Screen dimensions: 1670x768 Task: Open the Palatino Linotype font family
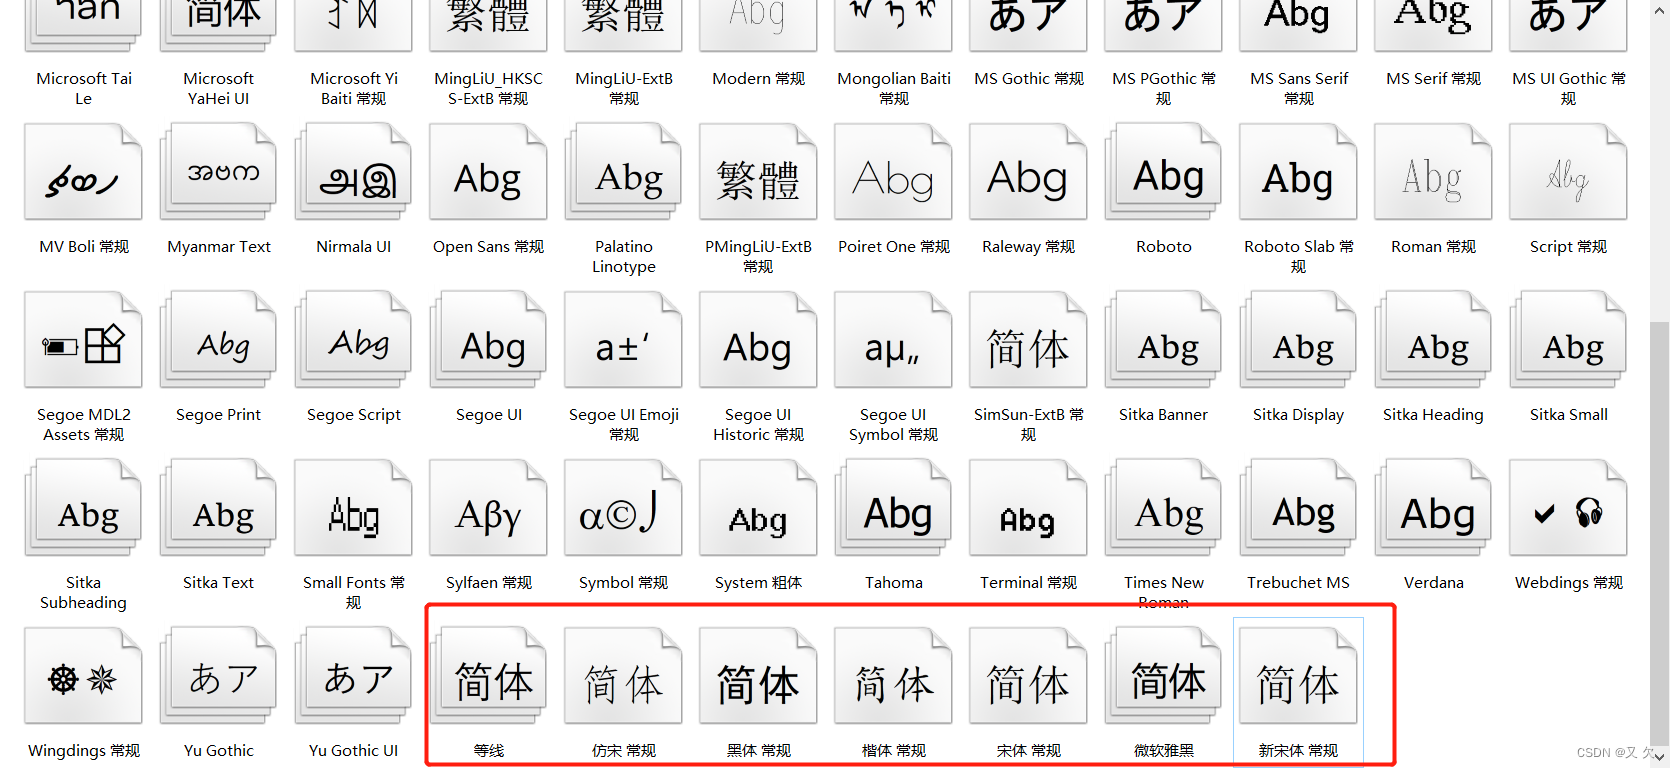pyautogui.click(x=623, y=171)
